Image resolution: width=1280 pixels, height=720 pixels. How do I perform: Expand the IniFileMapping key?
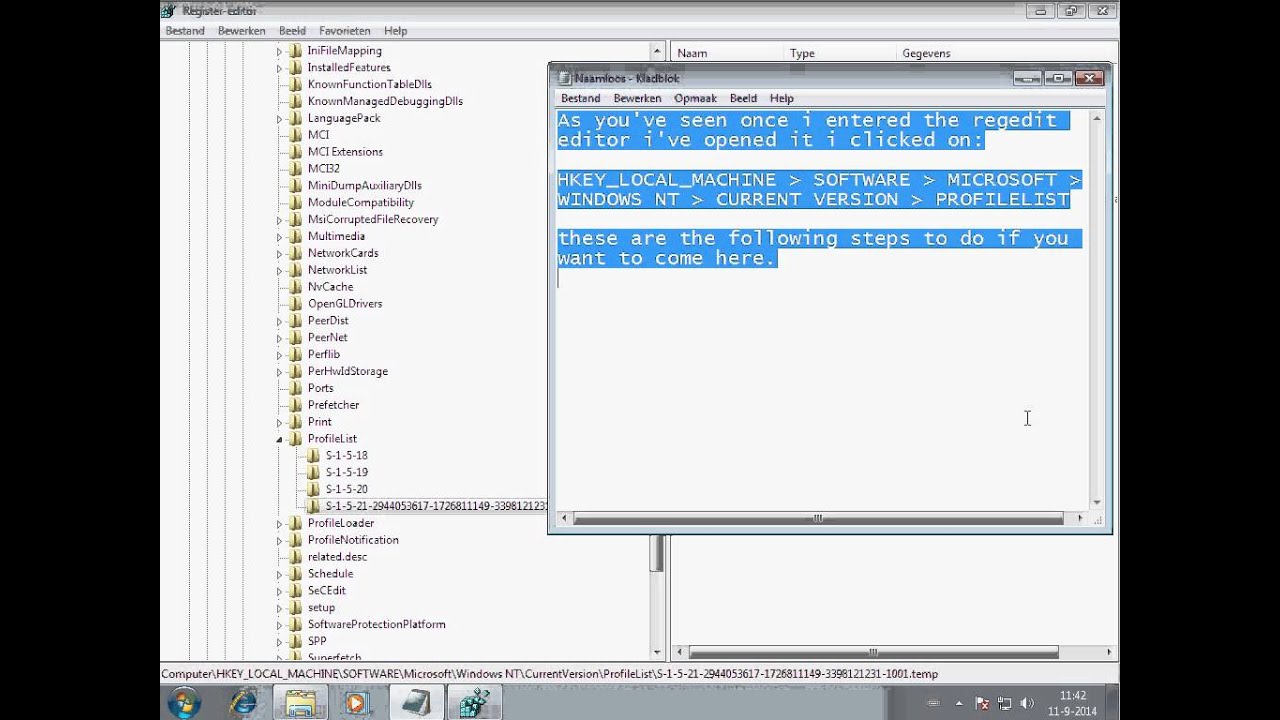point(279,51)
